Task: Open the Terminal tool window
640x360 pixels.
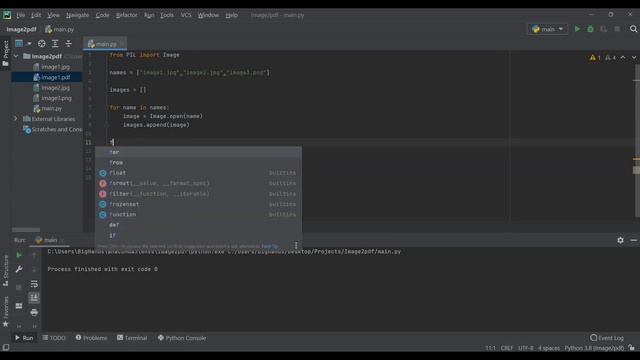Action: (132, 338)
